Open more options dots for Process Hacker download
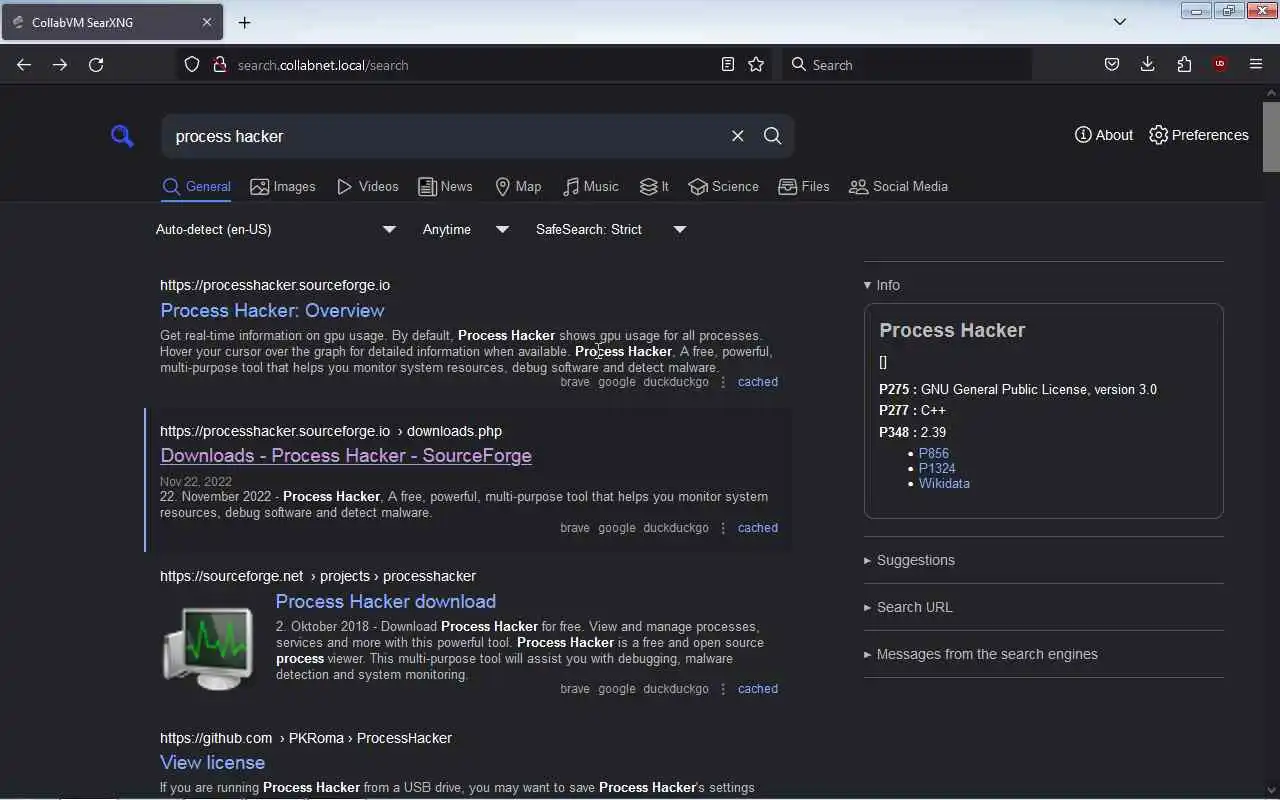This screenshot has height=800, width=1280. tap(723, 689)
